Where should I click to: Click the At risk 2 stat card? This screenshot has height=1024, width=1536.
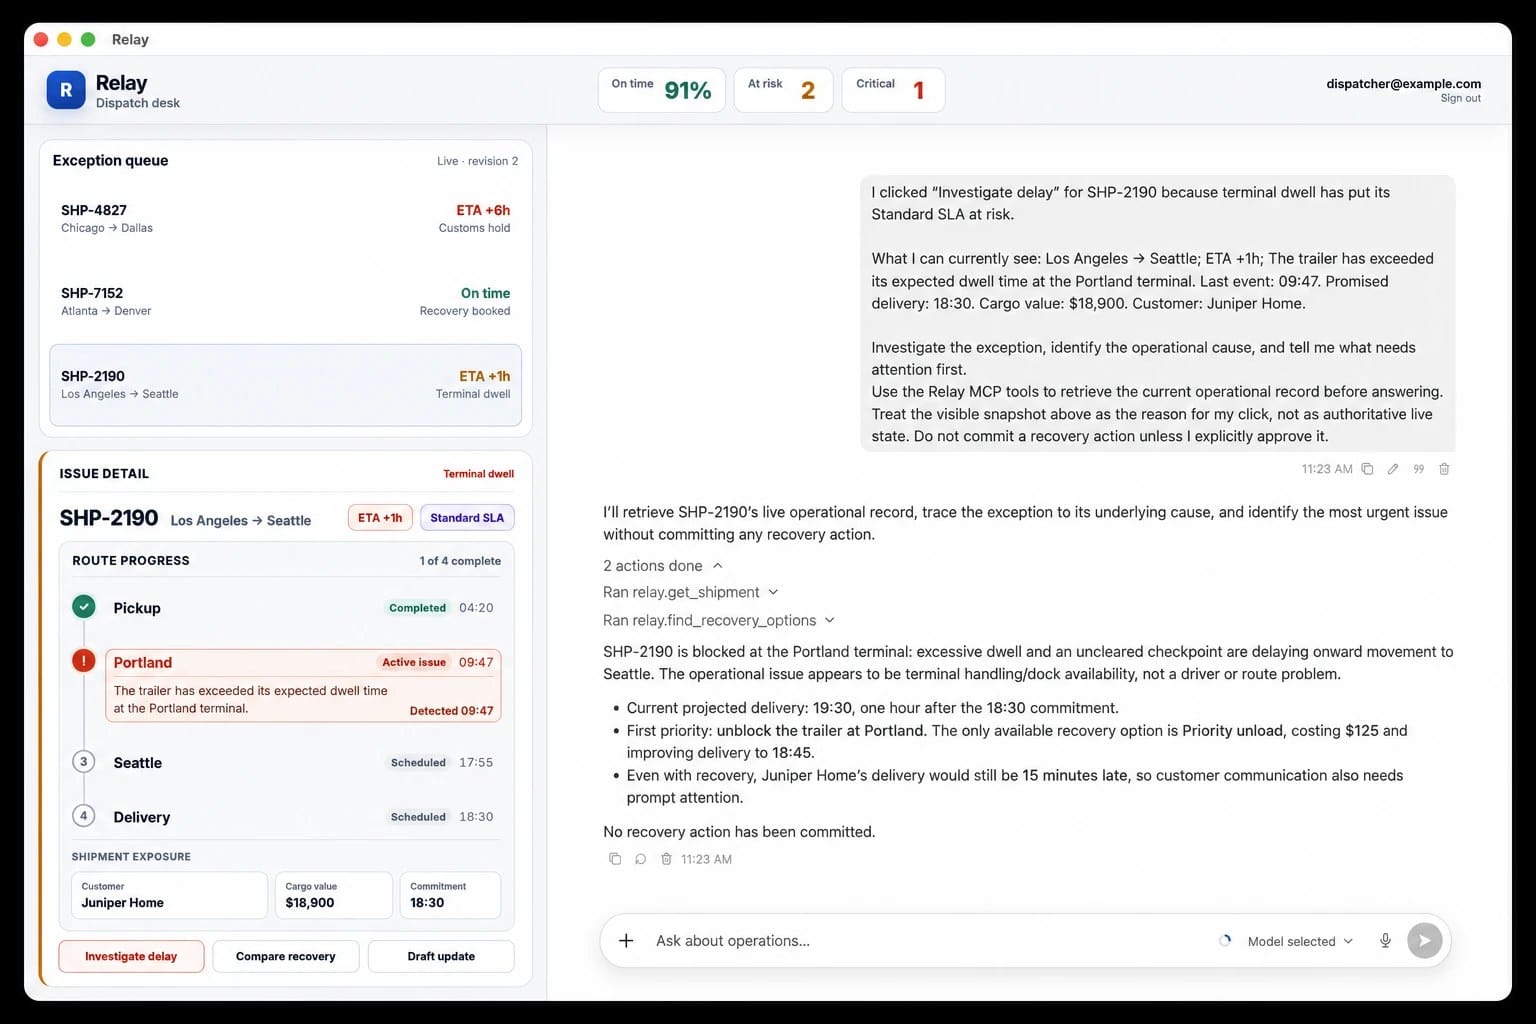(783, 90)
